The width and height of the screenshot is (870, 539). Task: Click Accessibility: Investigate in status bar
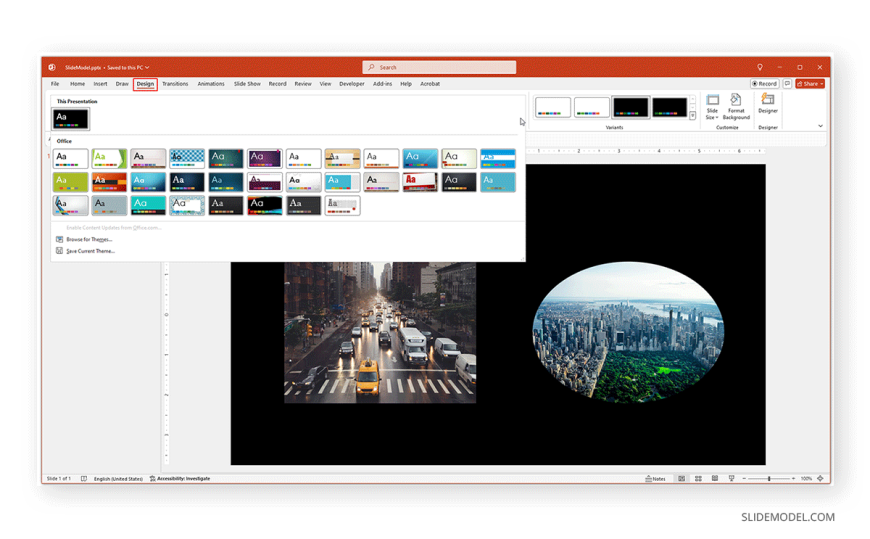[x=180, y=478]
